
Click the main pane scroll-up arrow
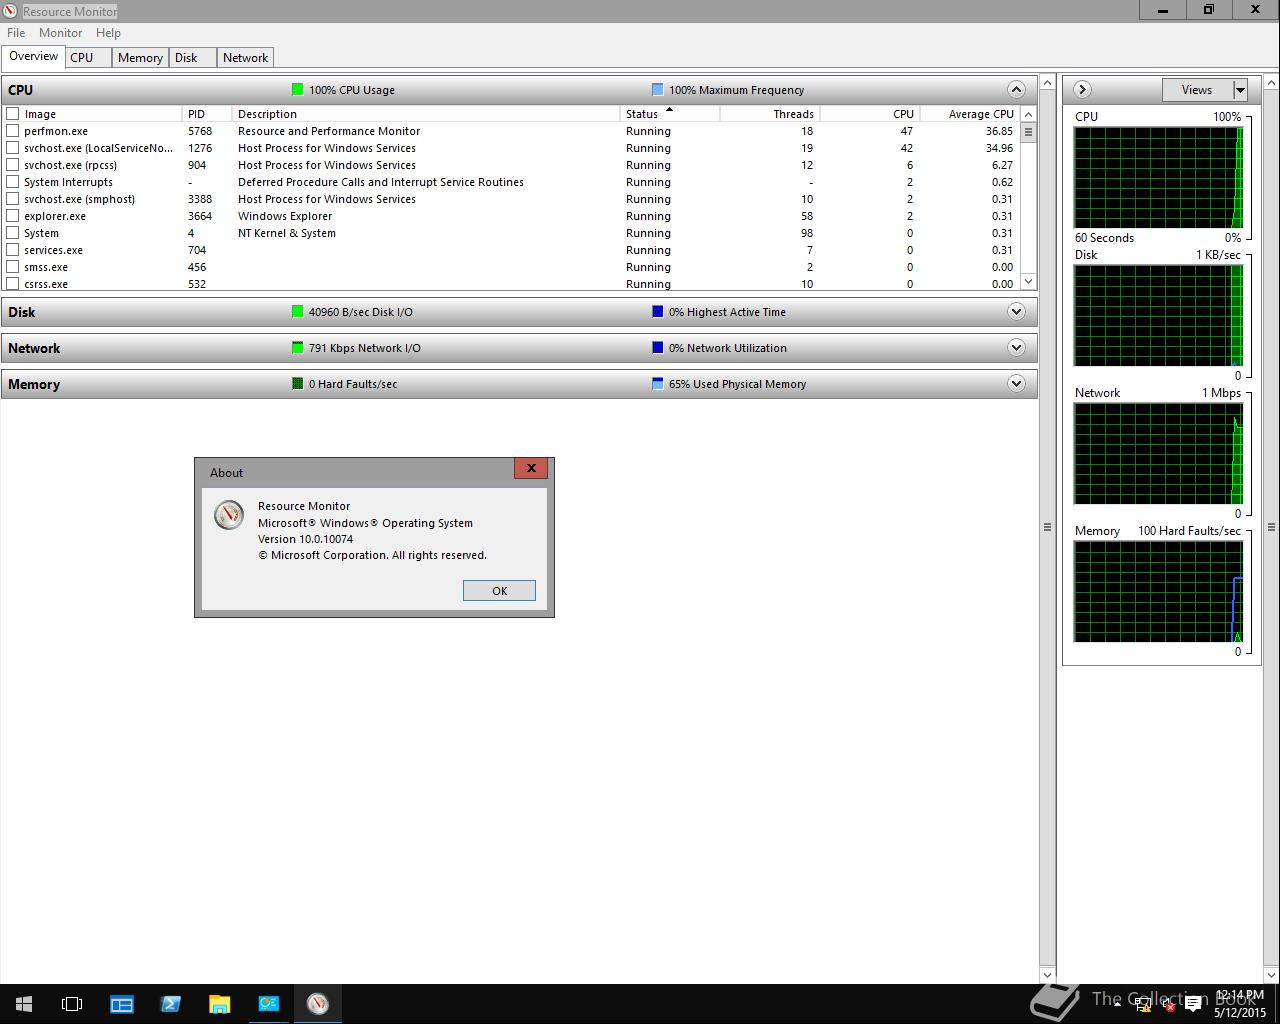(1047, 81)
